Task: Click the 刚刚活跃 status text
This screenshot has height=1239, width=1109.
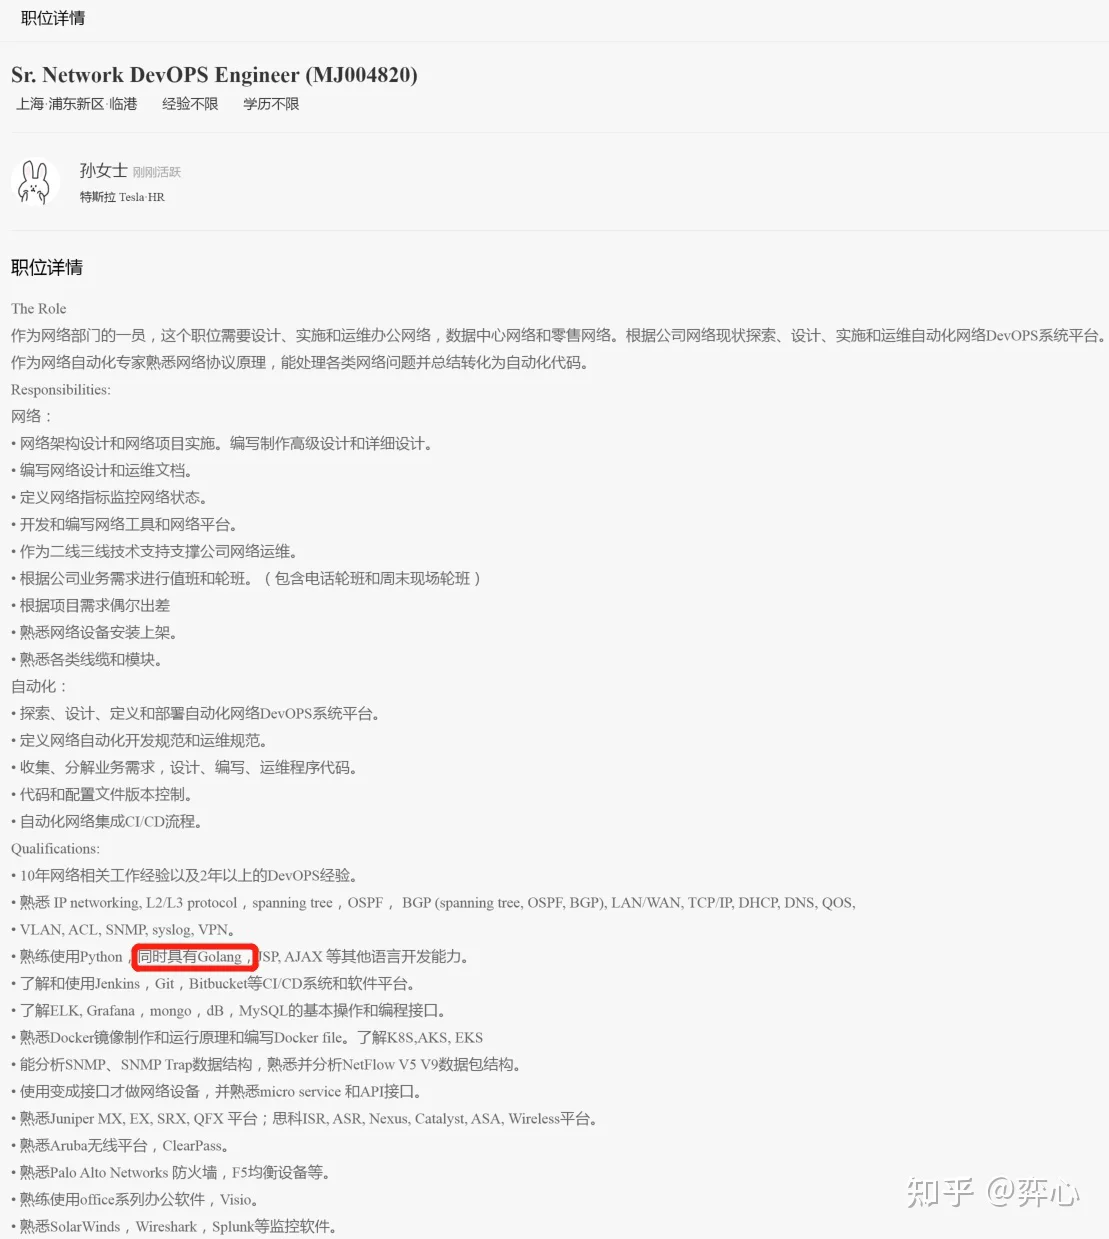Action: coord(157,172)
